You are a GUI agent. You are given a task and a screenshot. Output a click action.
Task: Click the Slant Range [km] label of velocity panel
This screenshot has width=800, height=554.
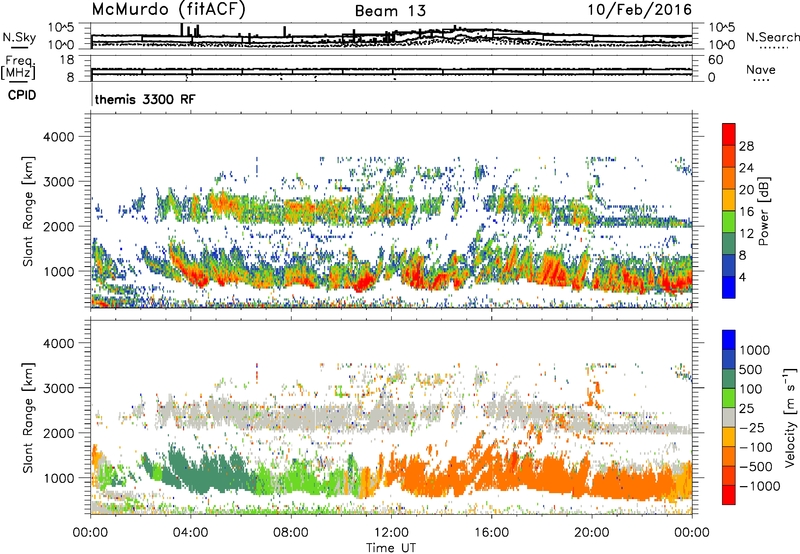point(28,417)
